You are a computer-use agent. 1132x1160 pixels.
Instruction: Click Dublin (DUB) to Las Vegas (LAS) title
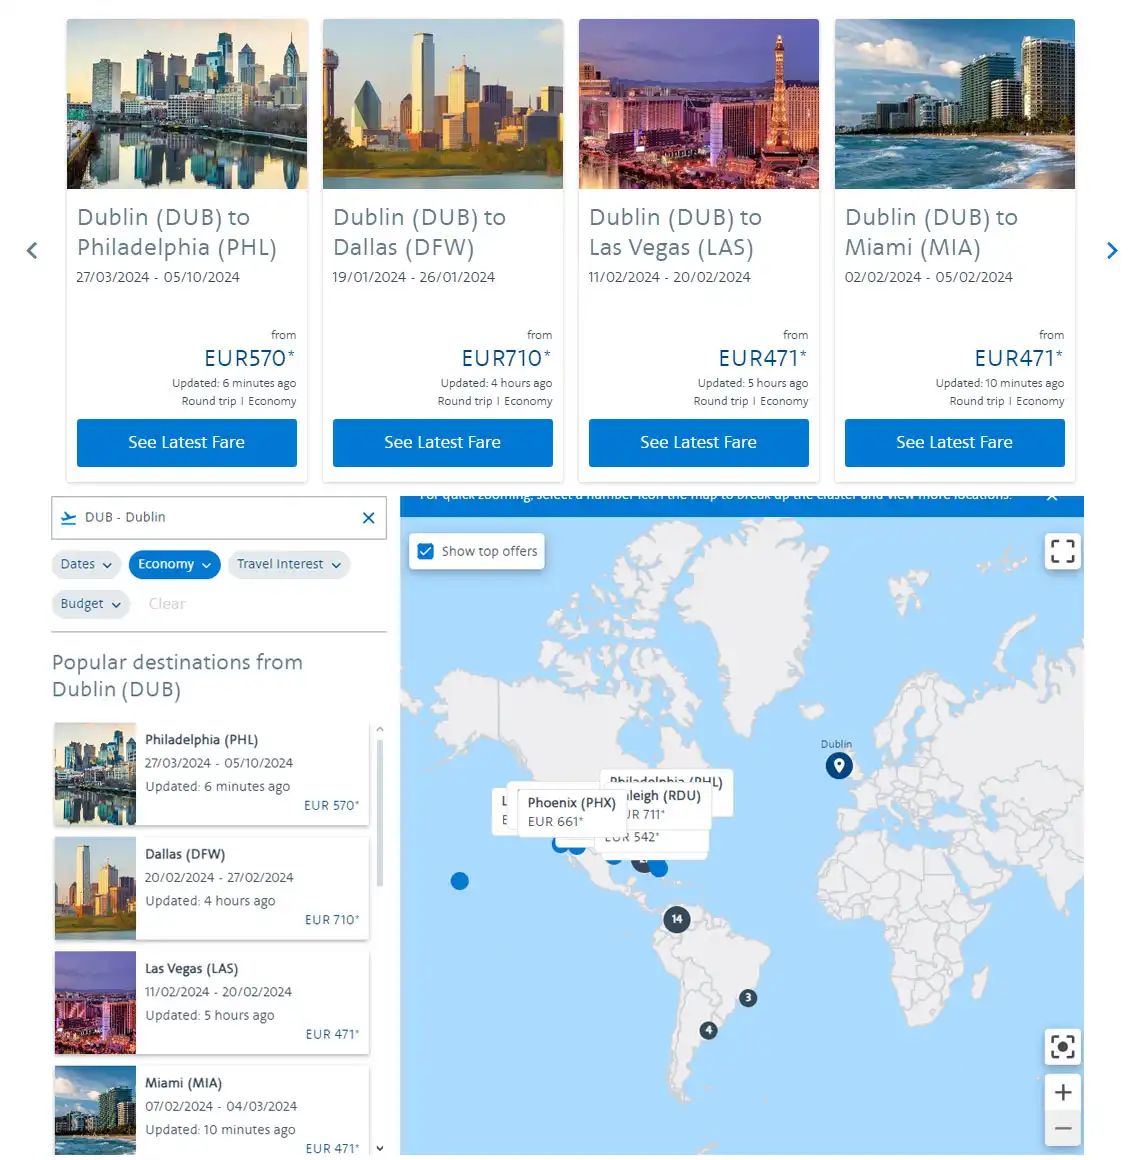(675, 232)
